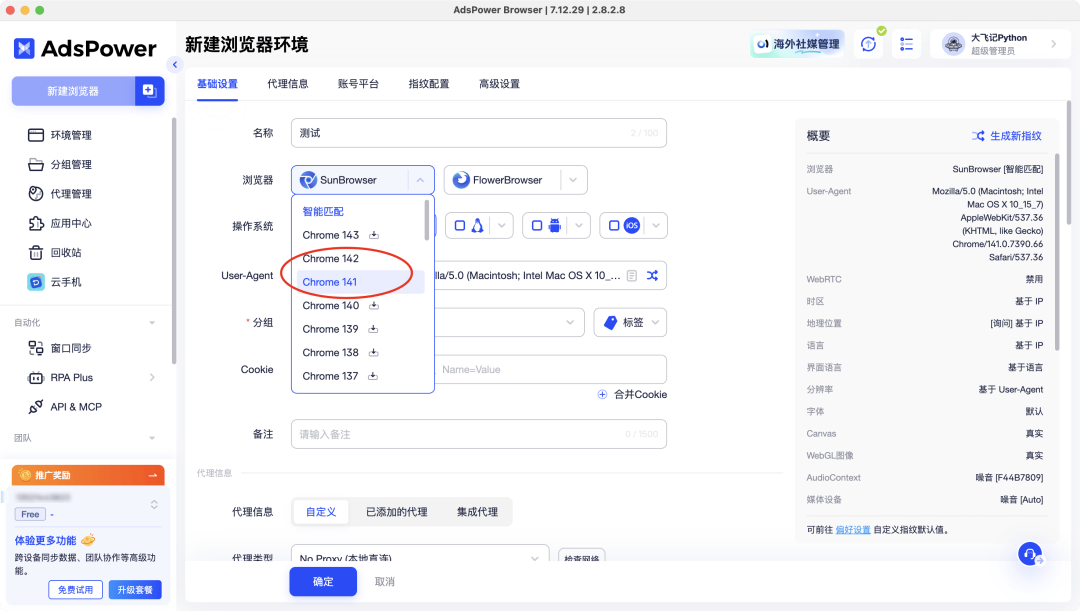The height and width of the screenshot is (611, 1080).
Task: Click into the Cookie input field
Action: tap(550, 369)
